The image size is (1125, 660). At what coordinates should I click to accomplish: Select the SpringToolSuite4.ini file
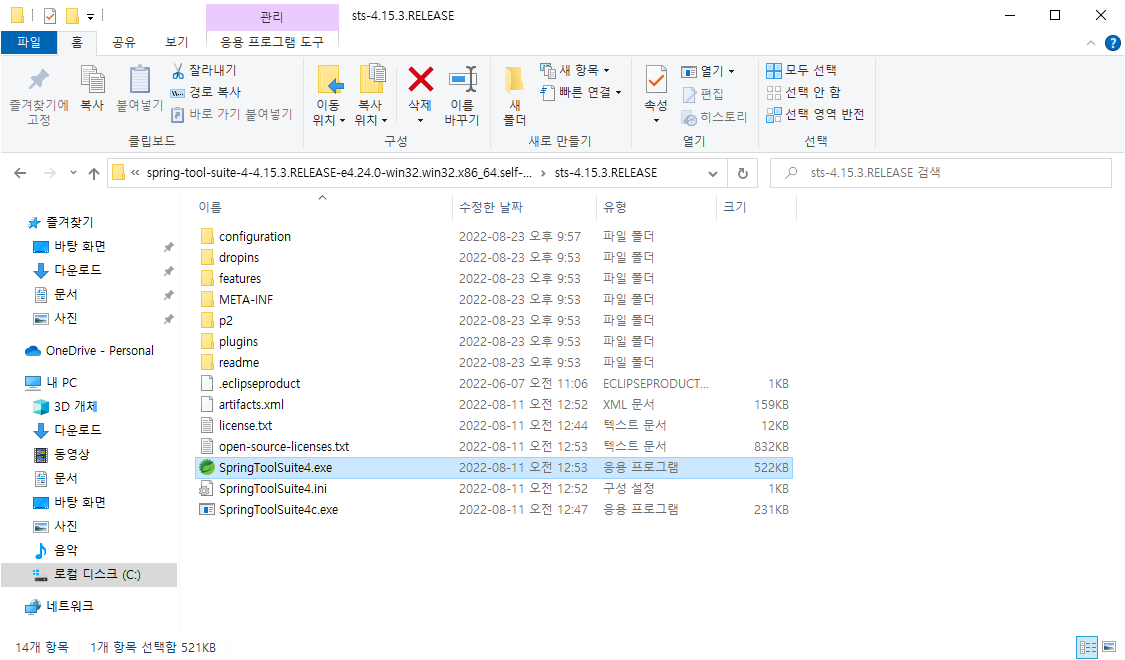(272, 489)
